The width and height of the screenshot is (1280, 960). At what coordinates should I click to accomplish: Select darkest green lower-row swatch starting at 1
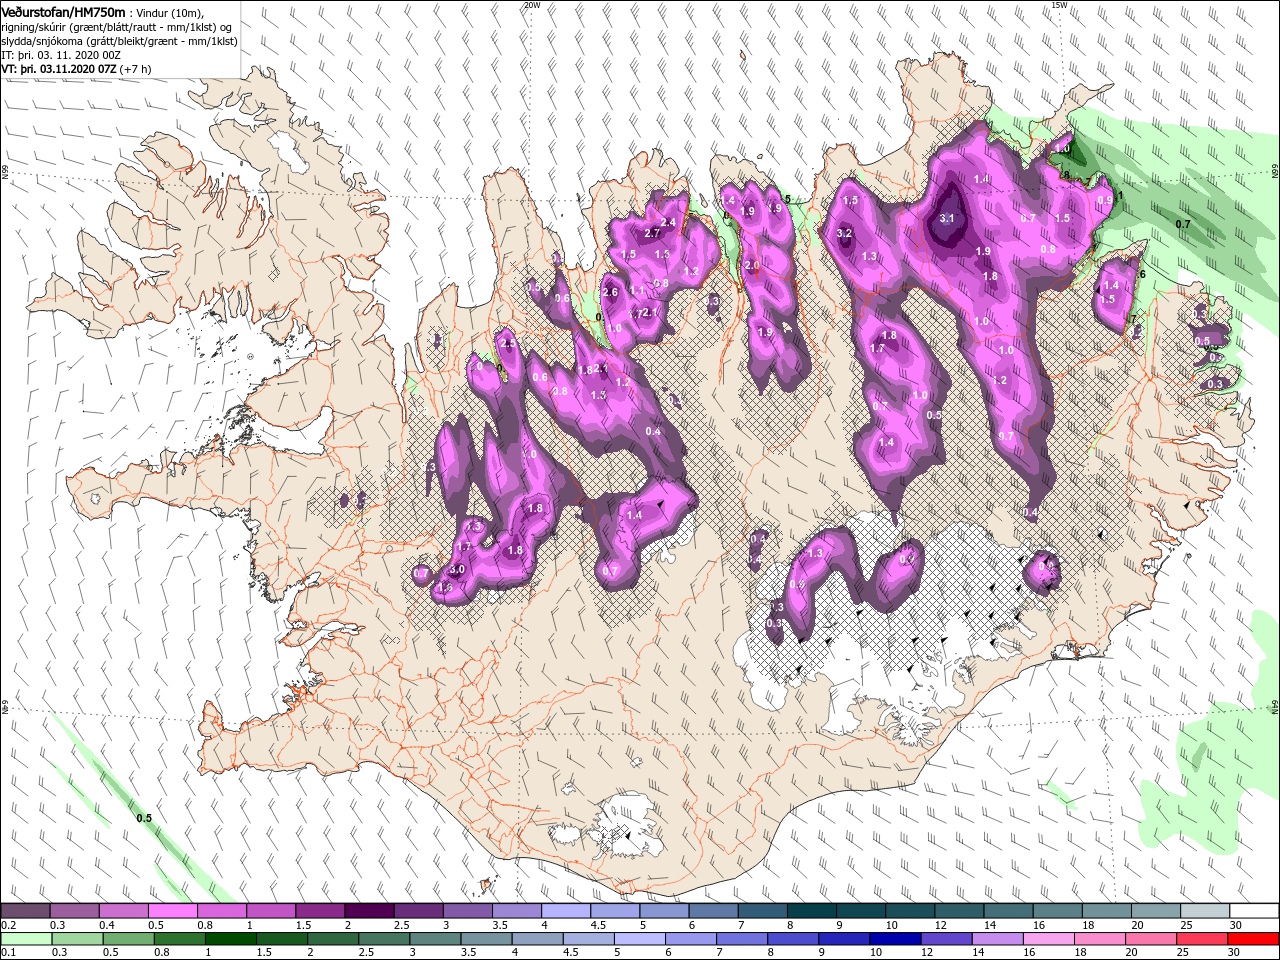click(231, 939)
